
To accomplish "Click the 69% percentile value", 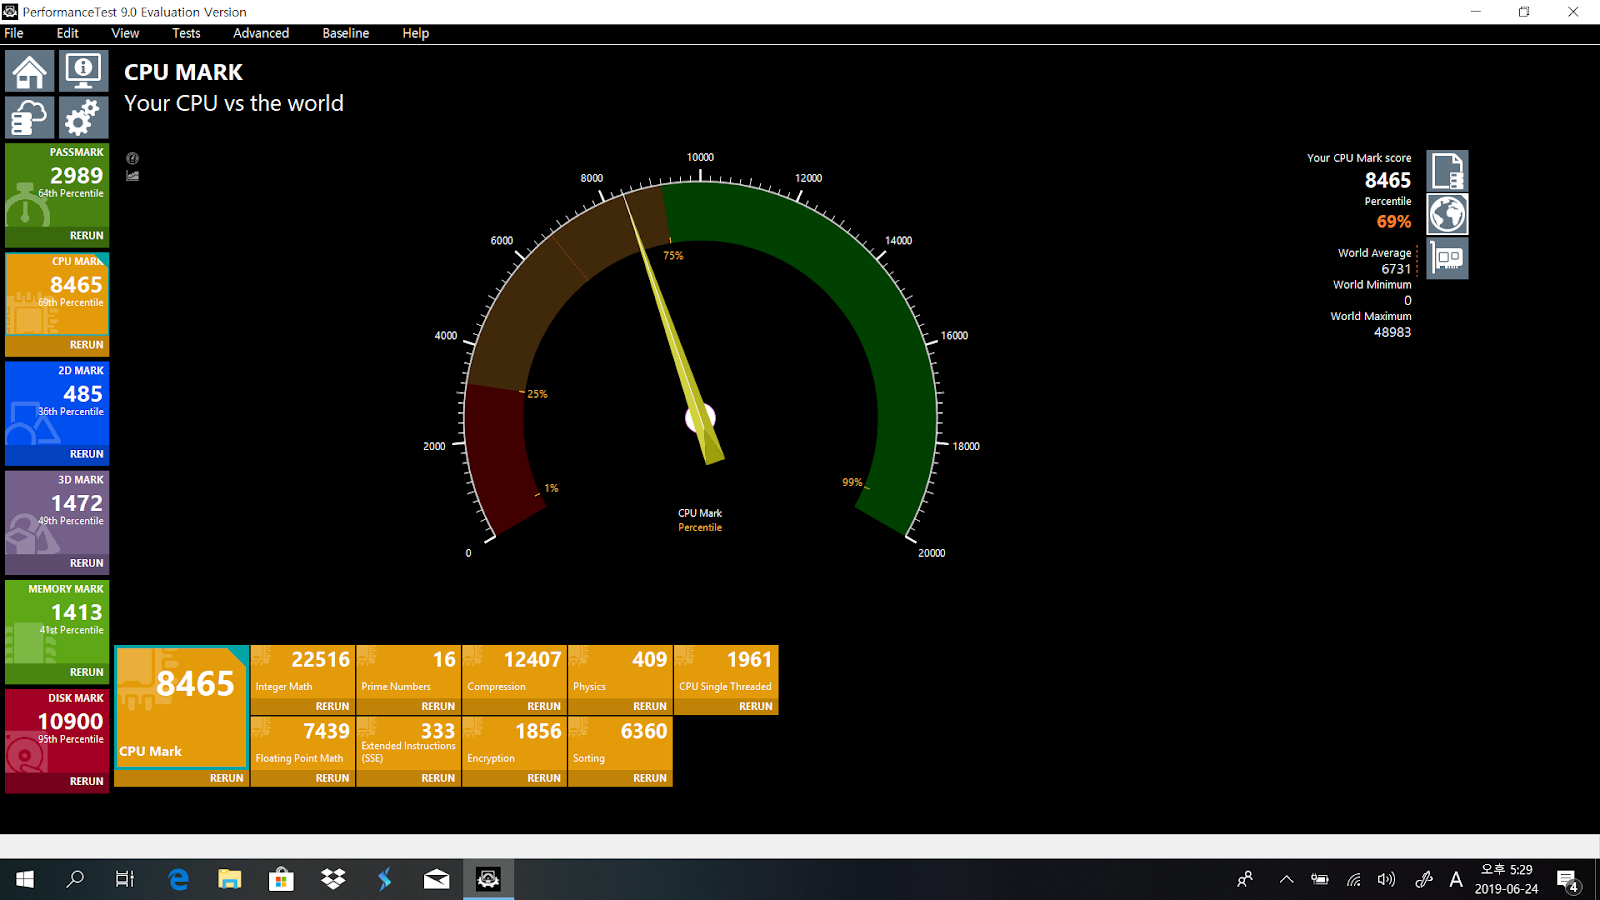I will pos(1394,222).
